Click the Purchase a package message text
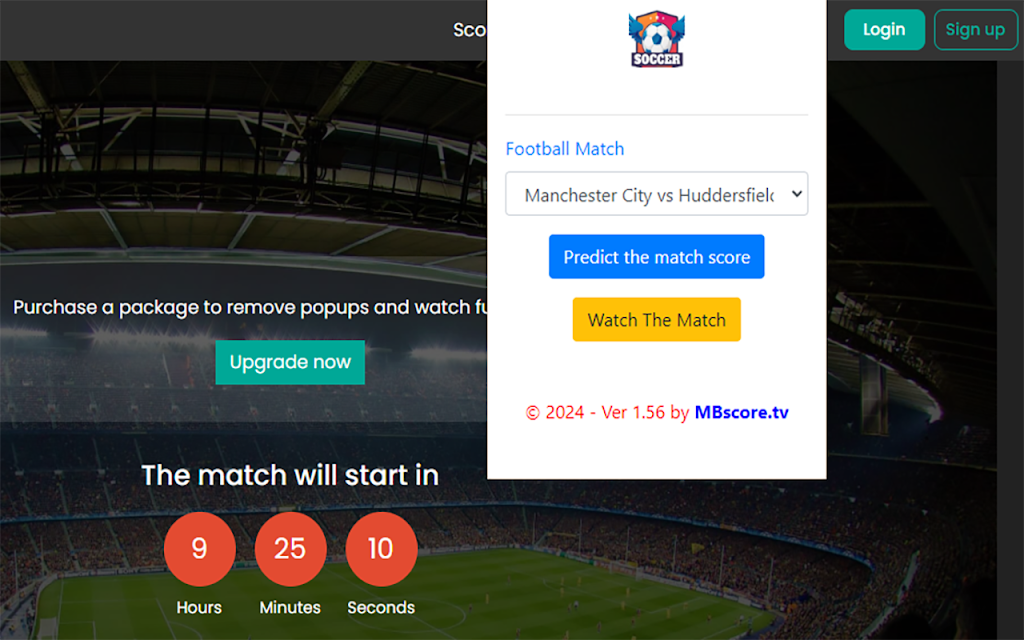This screenshot has height=640, width=1024. click(249, 307)
